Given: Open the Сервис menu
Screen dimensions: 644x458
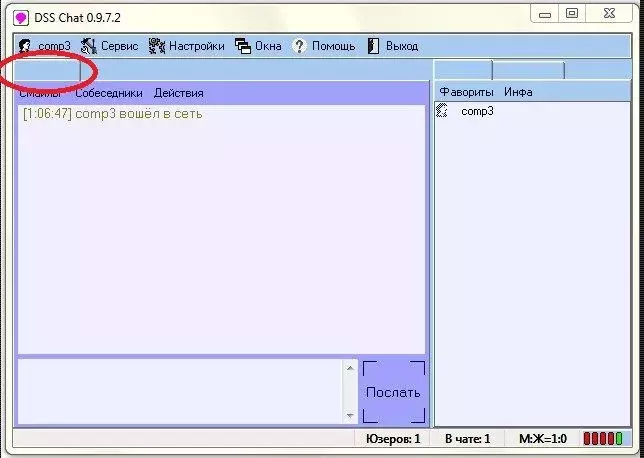Looking at the screenshot, I should [x=120, y=46].
